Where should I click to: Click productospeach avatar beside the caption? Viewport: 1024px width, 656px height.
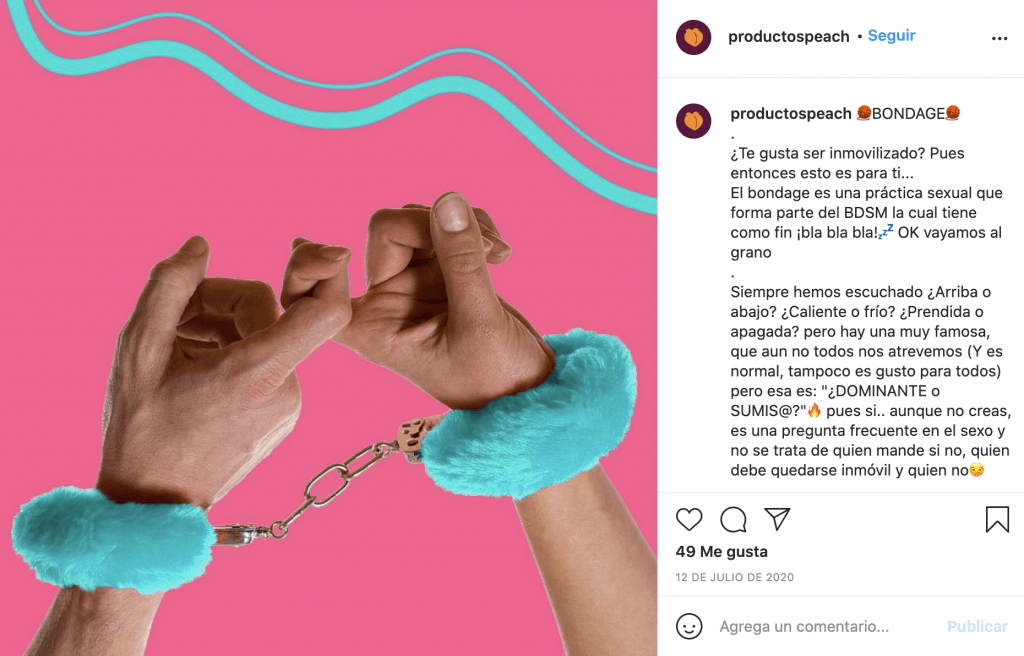[694, 121]
